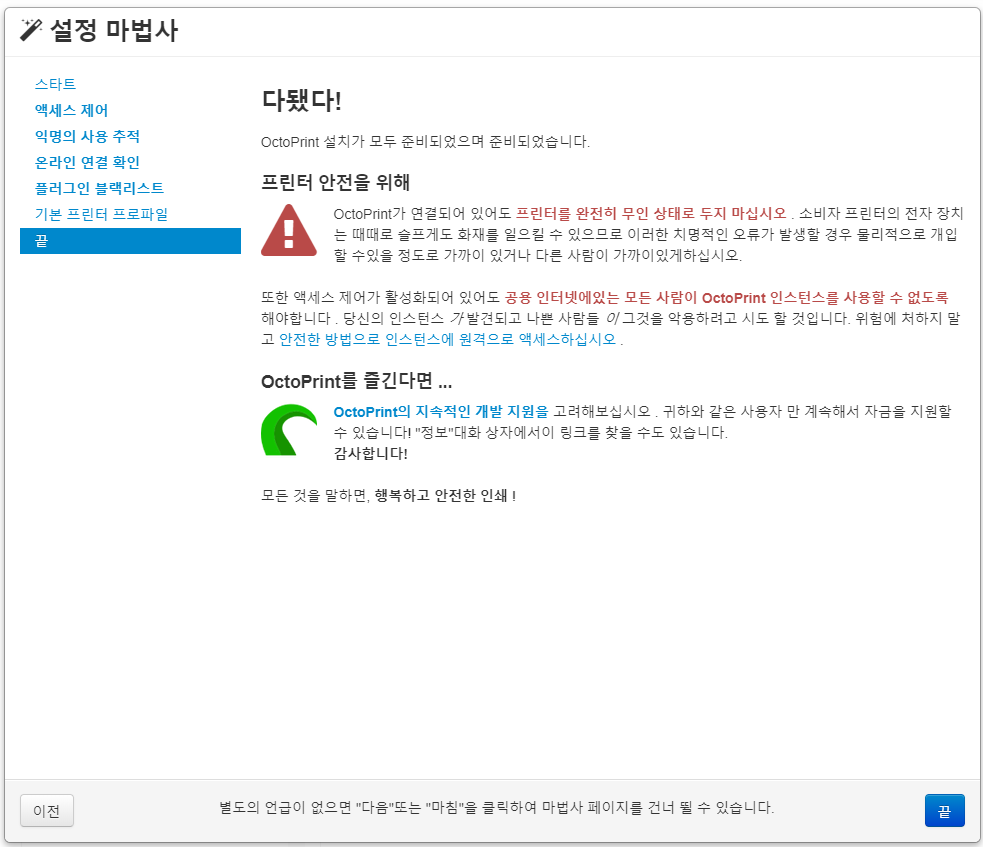Click the 프린터 안전을 위해 heading
Screen dimensions: 983x847
(x=335, y=182)
